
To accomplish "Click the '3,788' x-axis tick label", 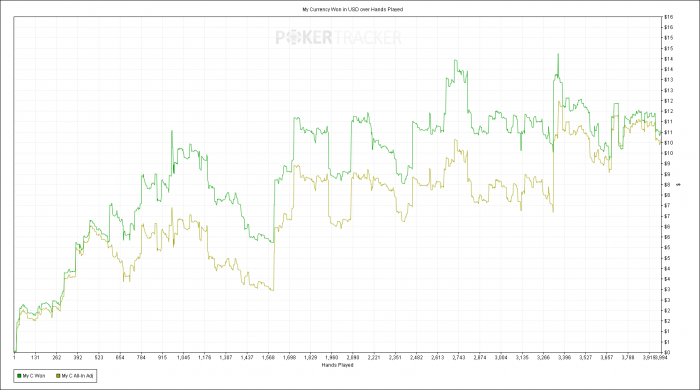I will point(628,357).
